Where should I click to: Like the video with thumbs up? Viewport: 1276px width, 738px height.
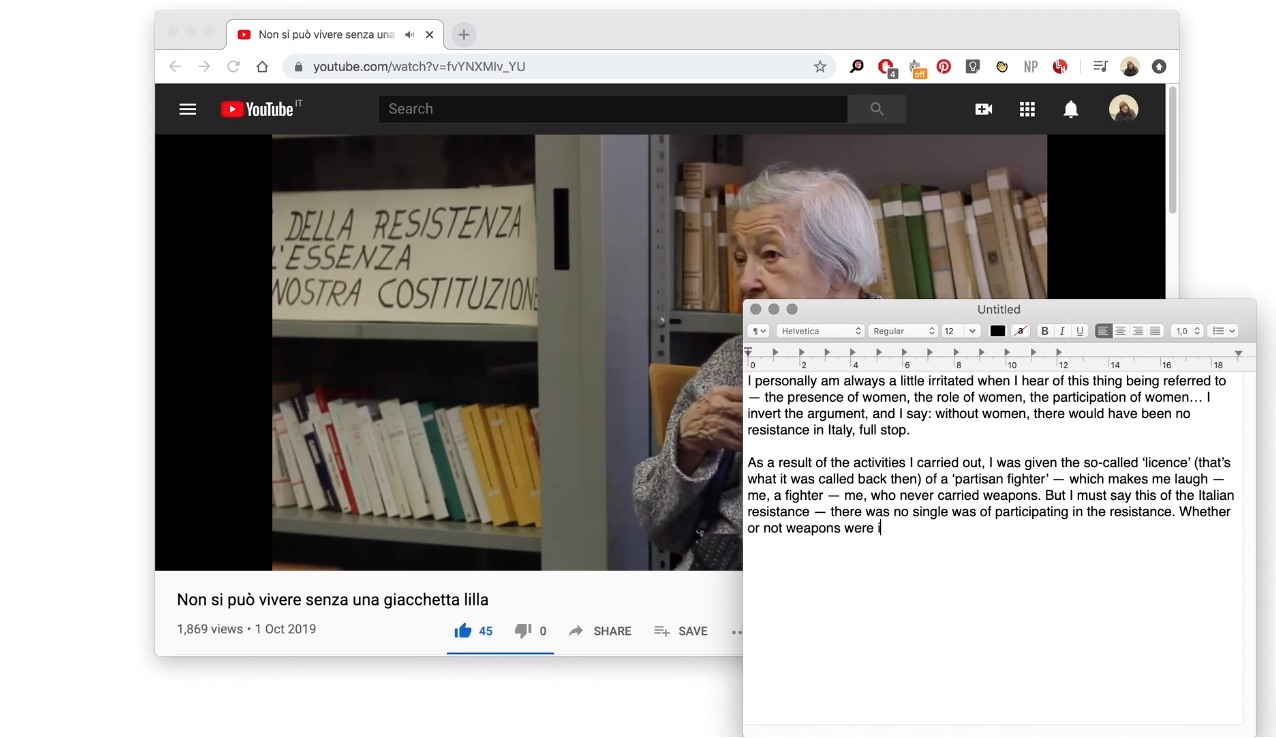pos(463,631)
